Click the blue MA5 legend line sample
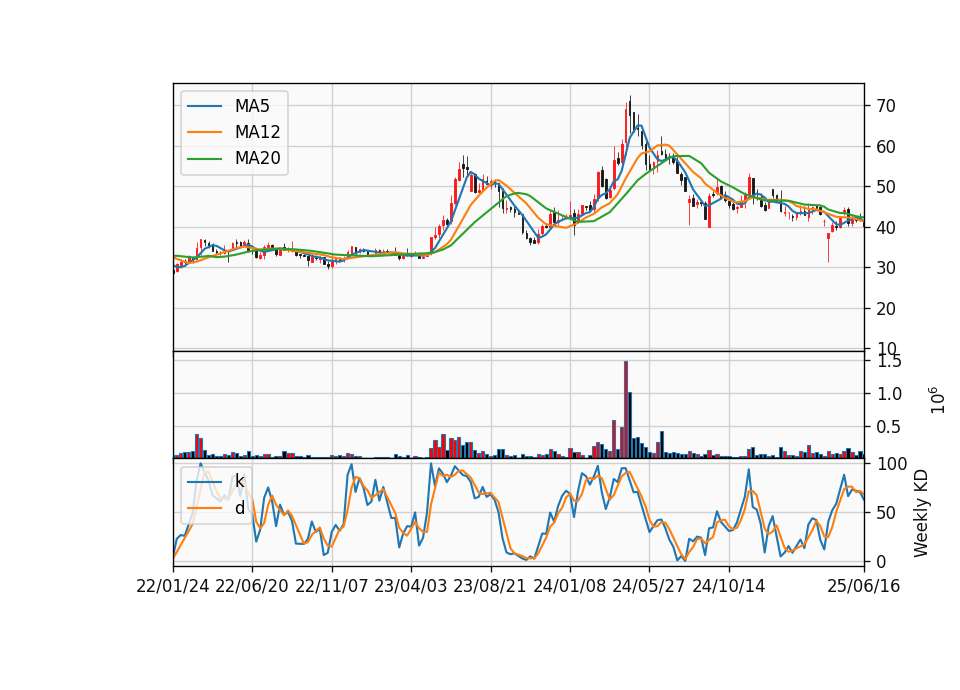The image size is (960, 690). tap(204, 106)
